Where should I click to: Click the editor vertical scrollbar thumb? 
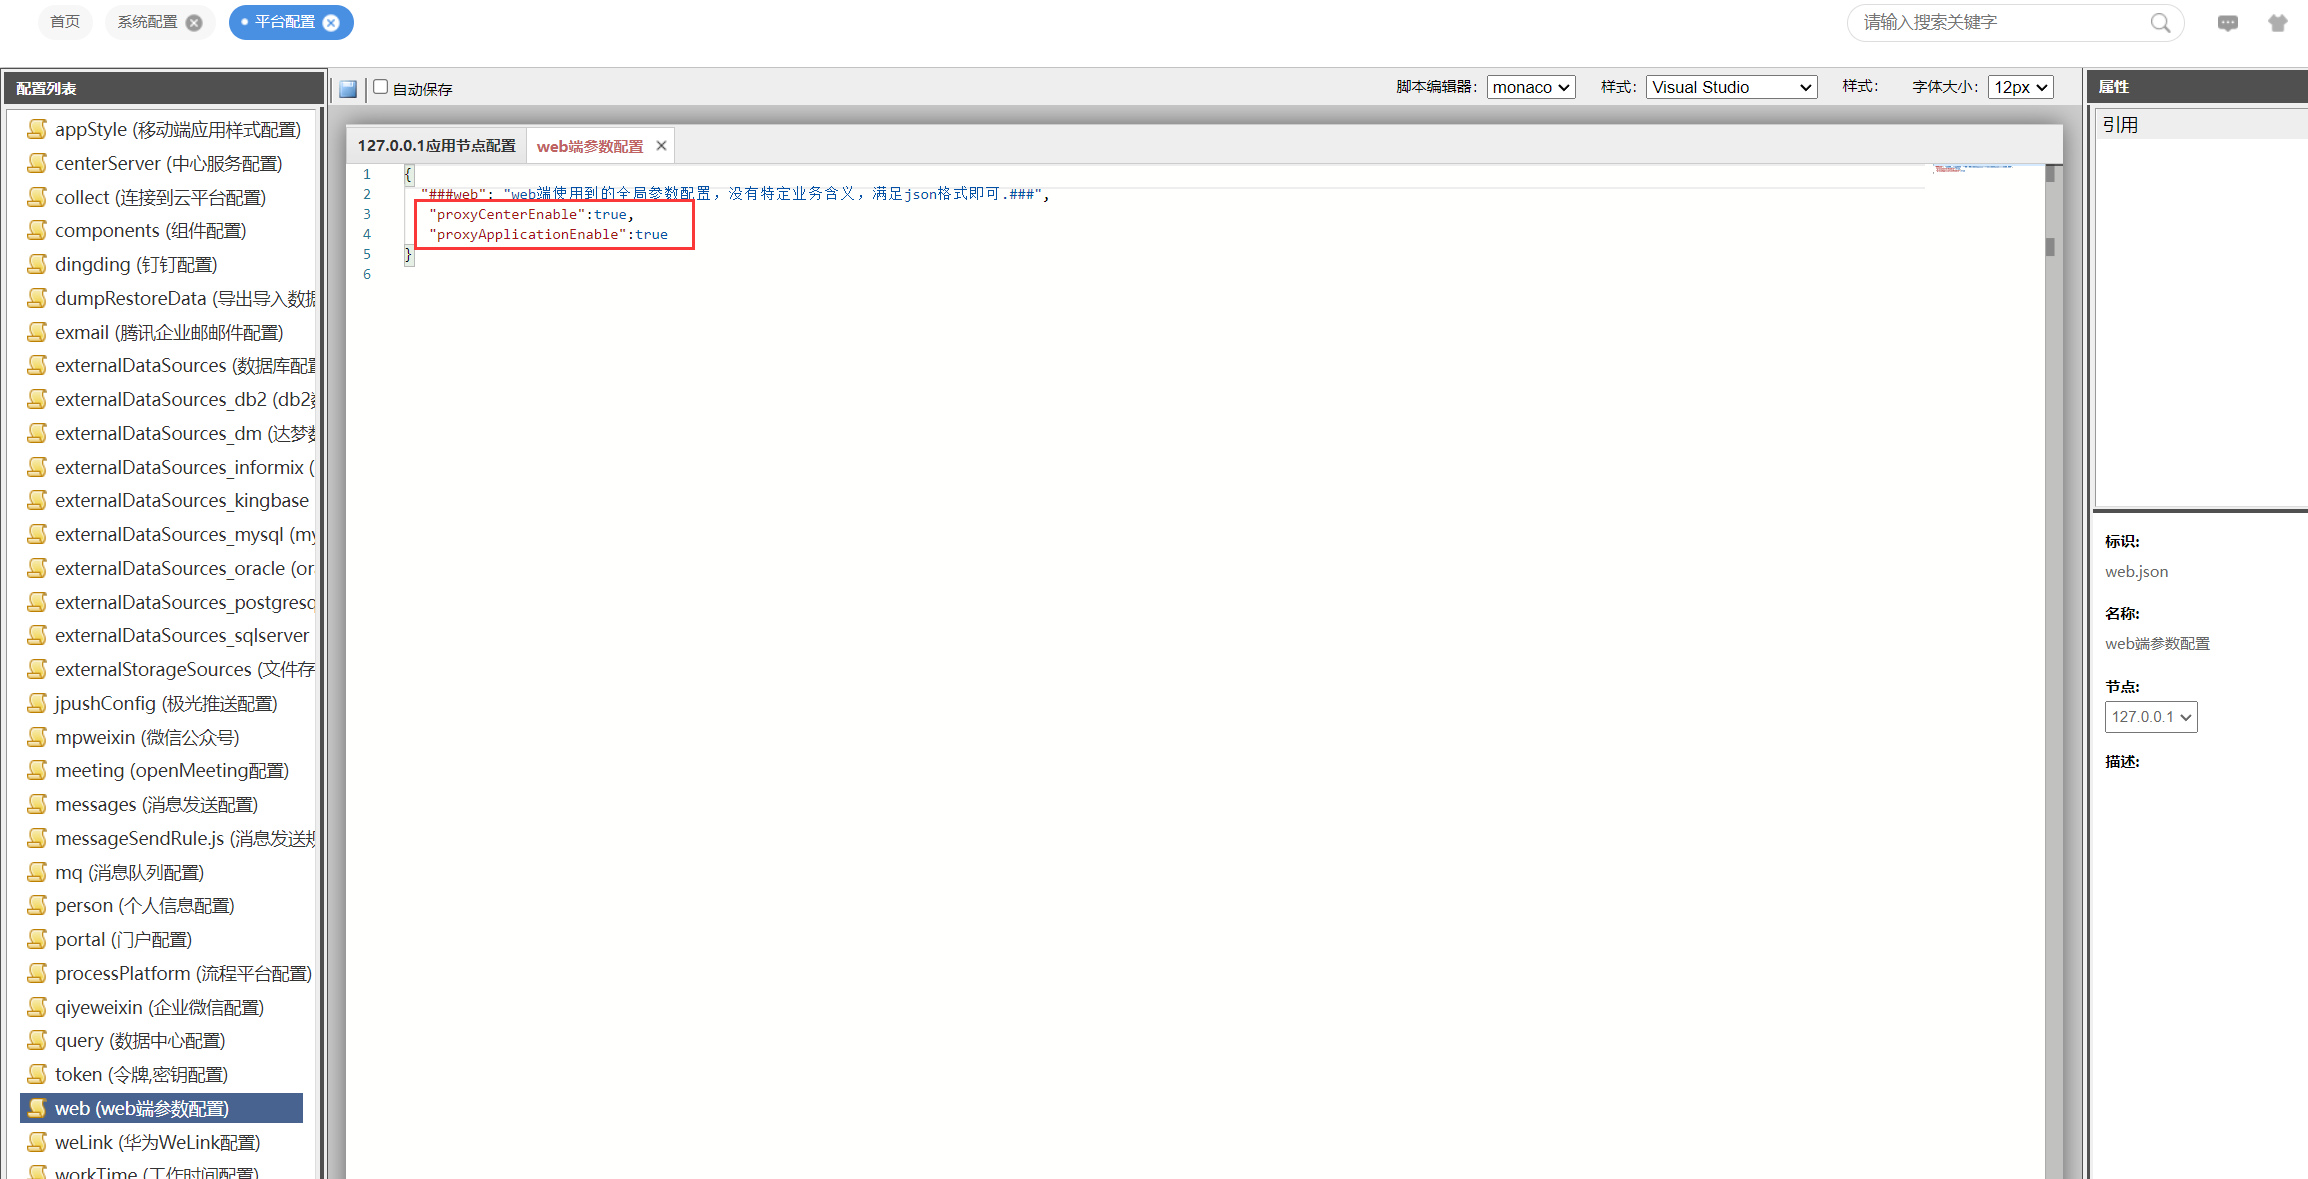[2050, 246]
